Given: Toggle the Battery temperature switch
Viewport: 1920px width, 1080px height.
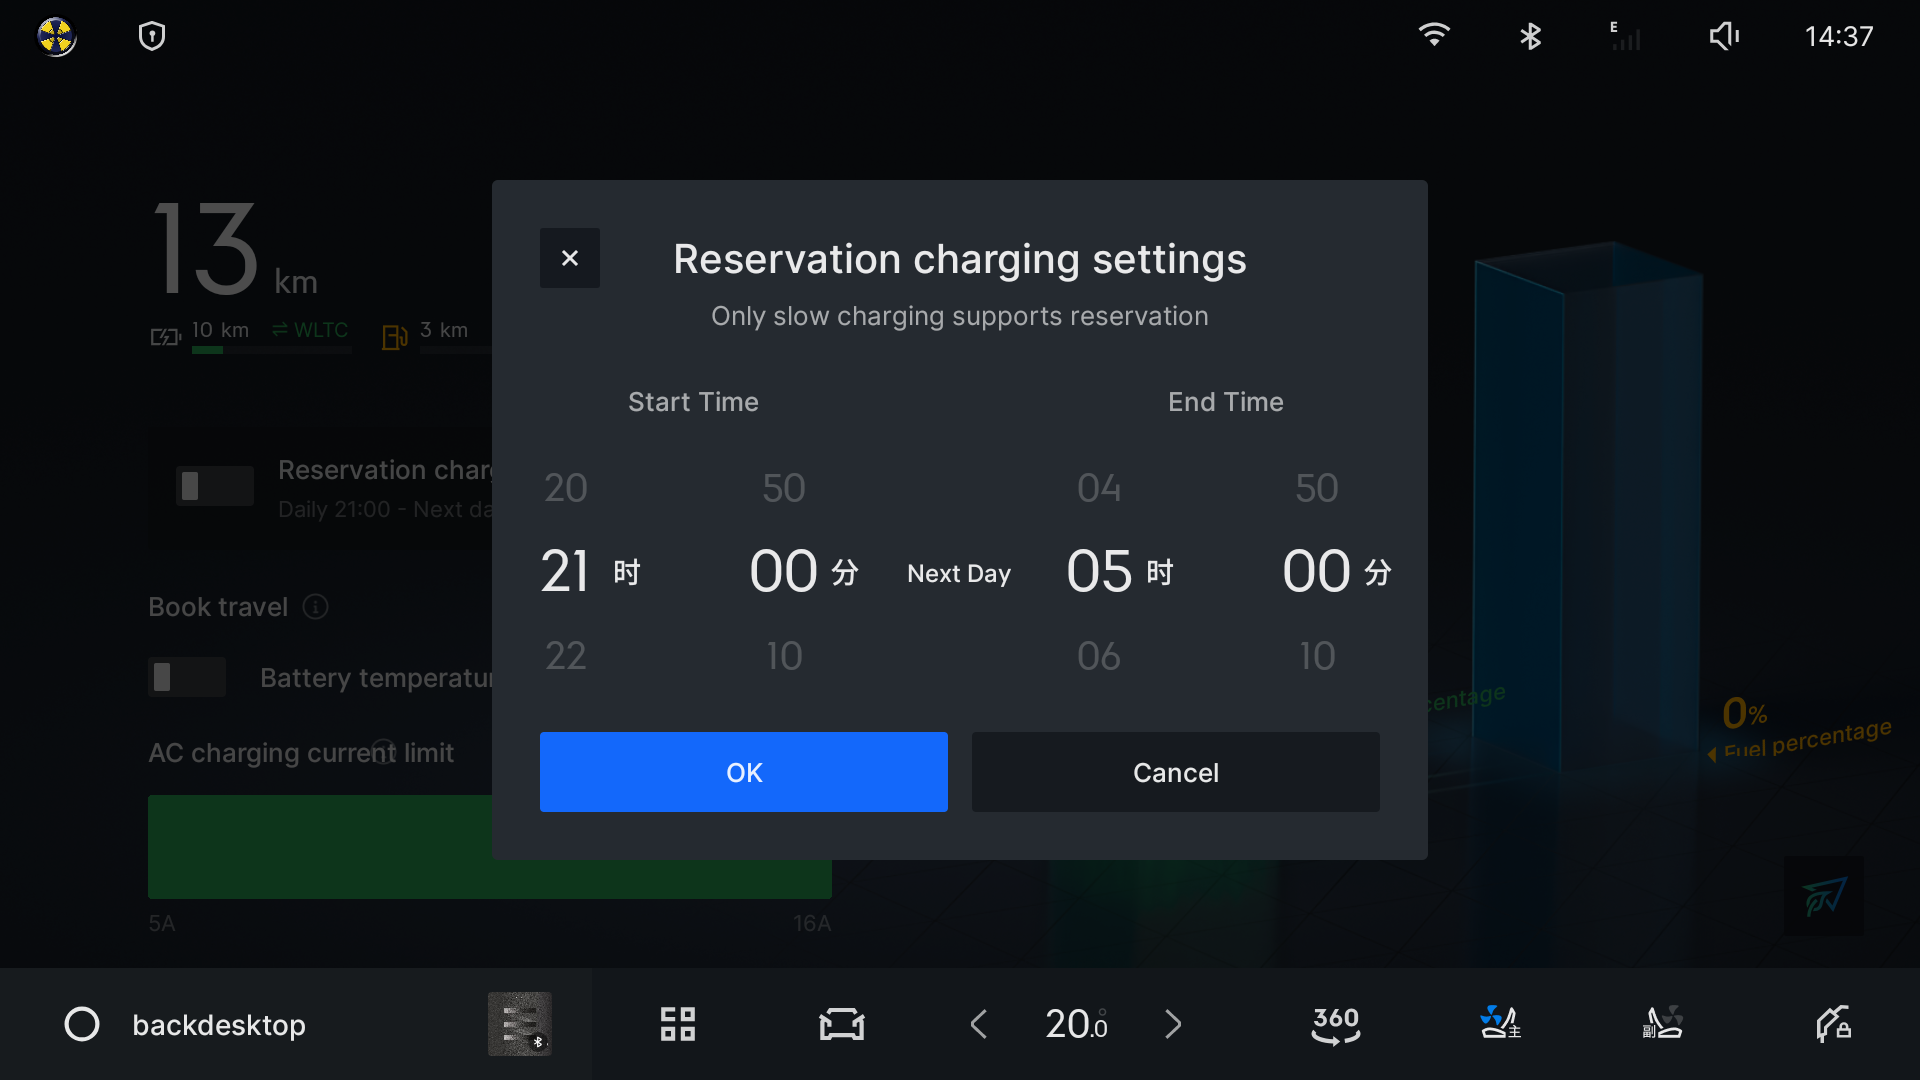Looking at the screenshot, I should point(187,677).
